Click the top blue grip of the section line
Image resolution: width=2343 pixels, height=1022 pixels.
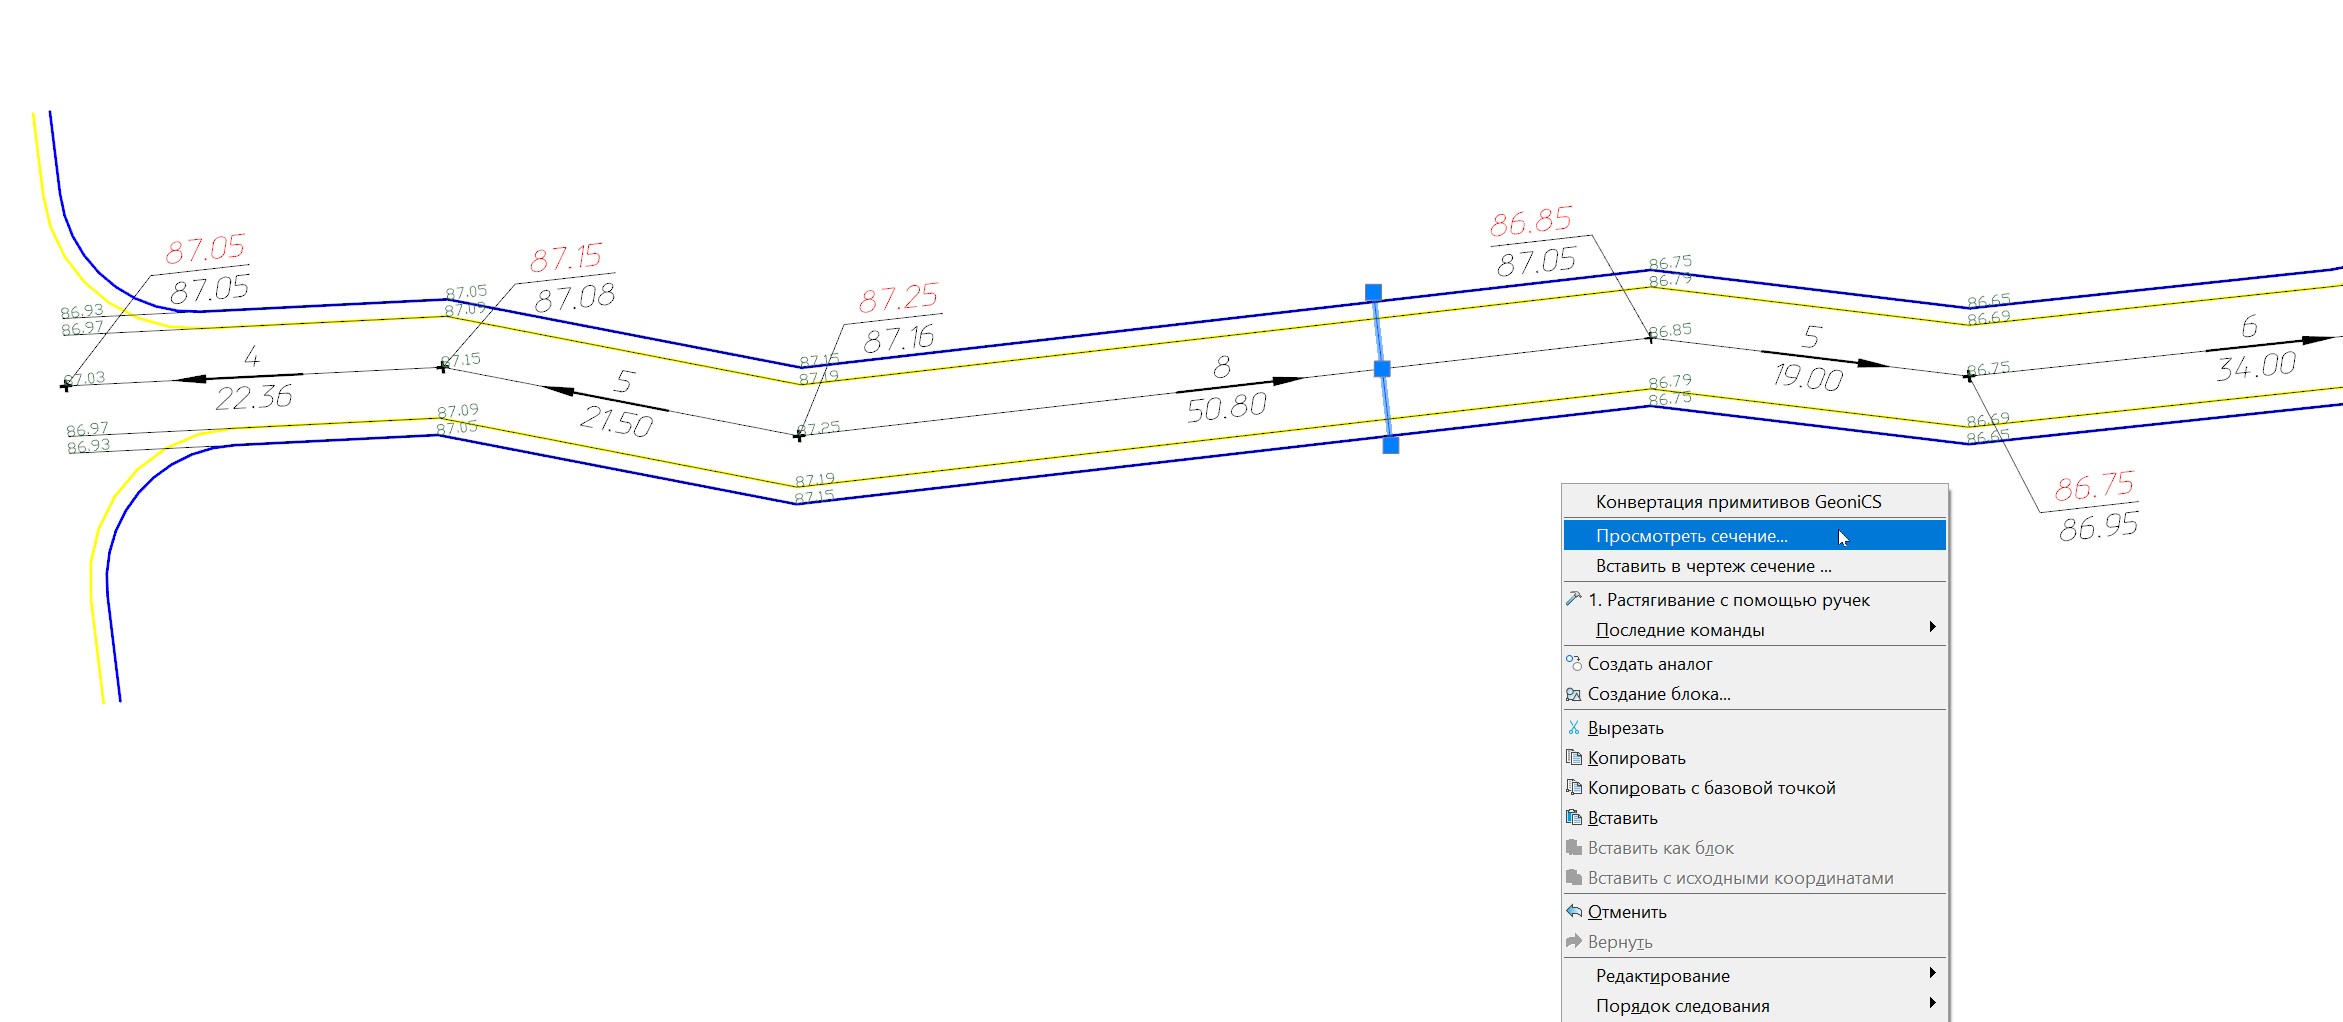[1373, 293]
